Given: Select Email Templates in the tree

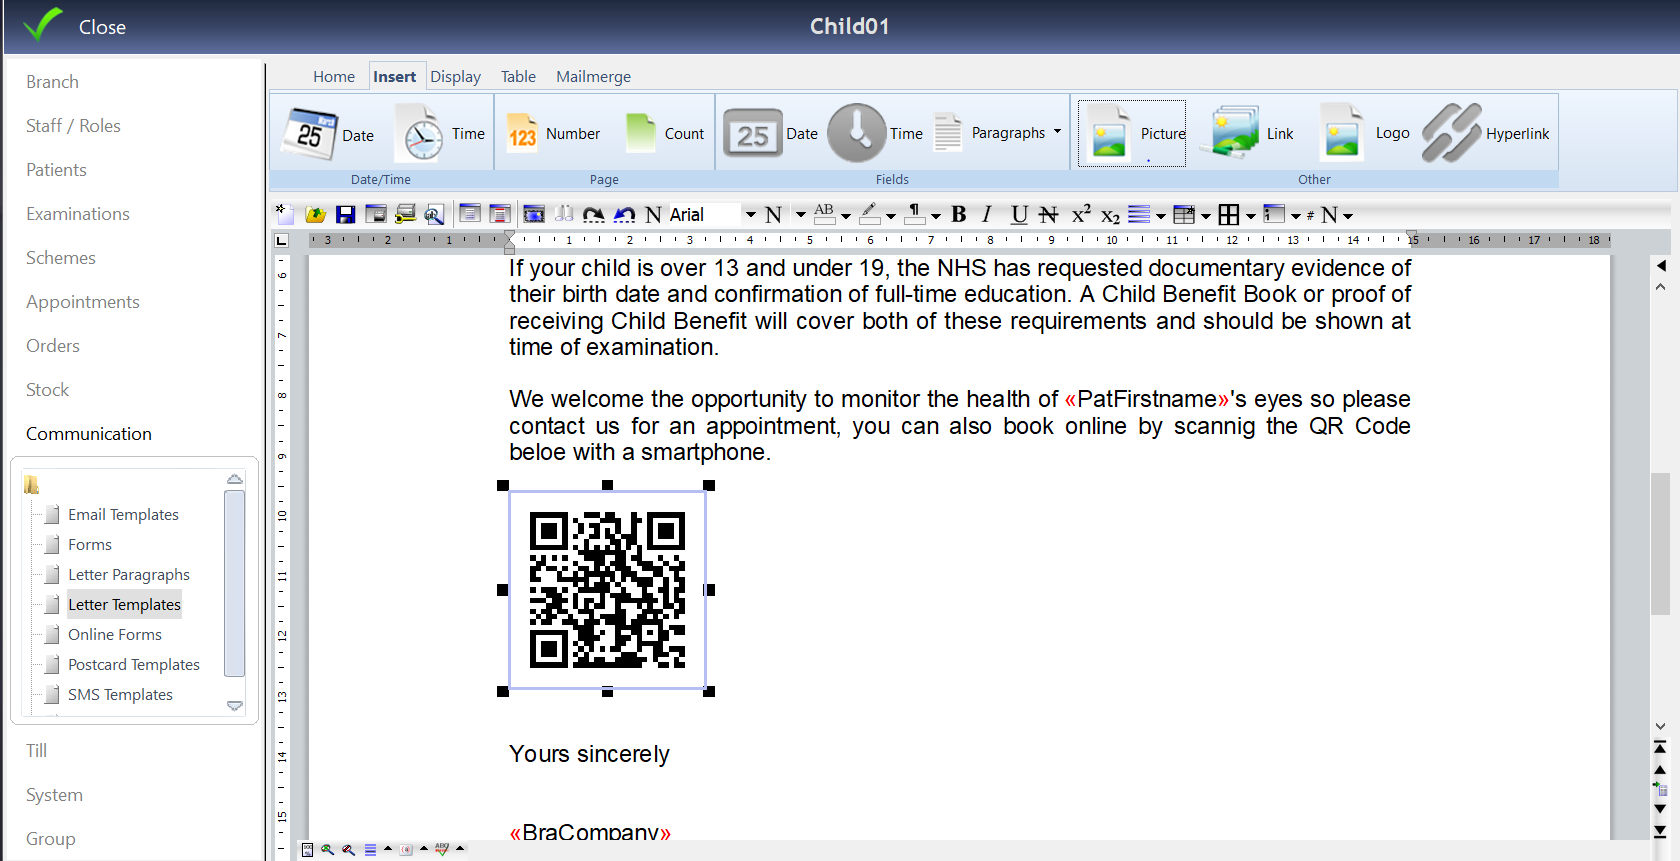Looking at the screenshot, I should pyautogui.click(x=123, y=514).
